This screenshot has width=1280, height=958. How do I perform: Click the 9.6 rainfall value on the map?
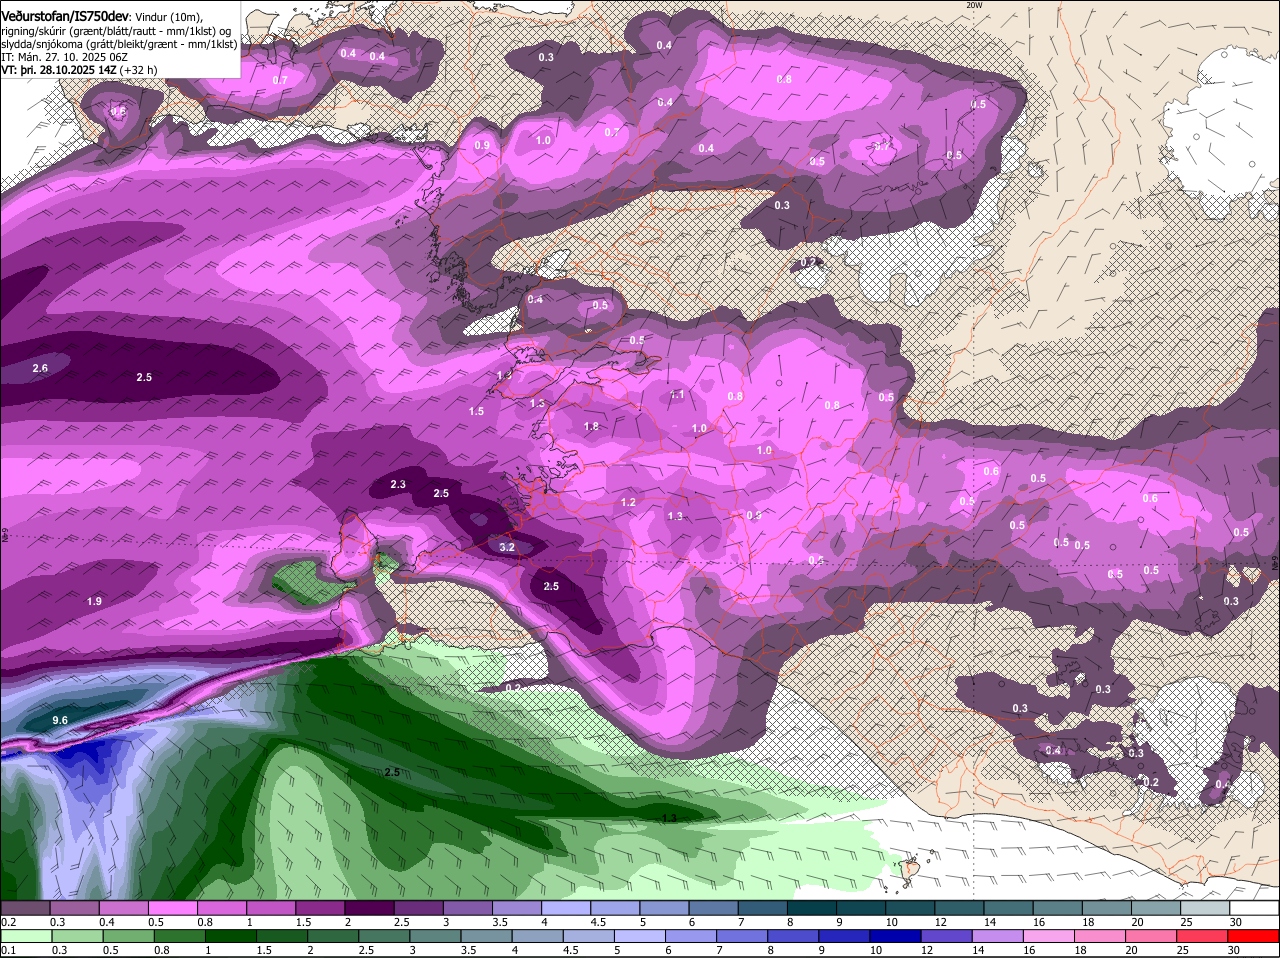tap(60, 720)
